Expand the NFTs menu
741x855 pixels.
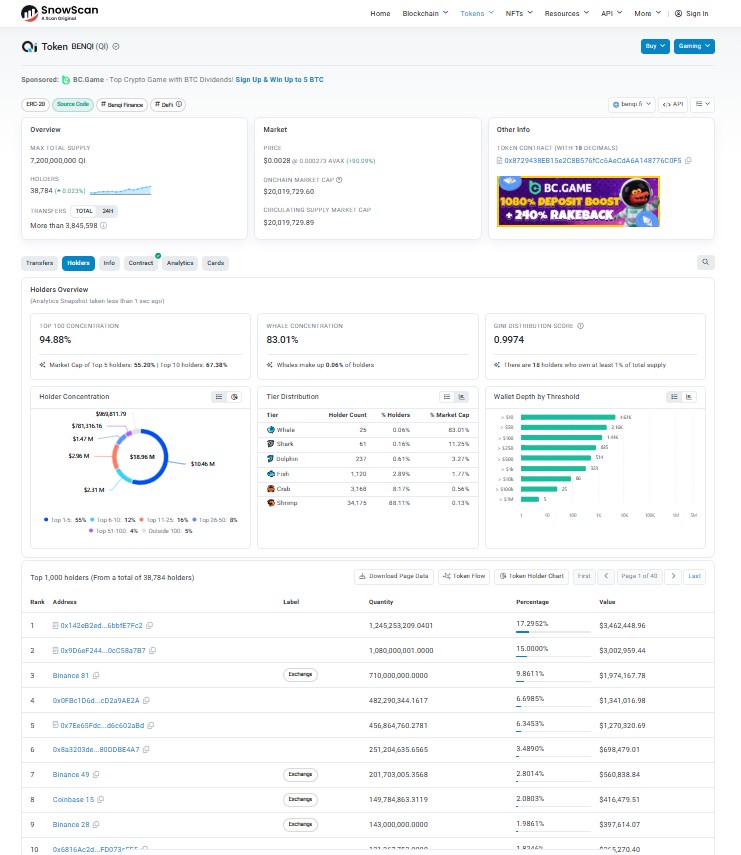[x=519, y=14]
